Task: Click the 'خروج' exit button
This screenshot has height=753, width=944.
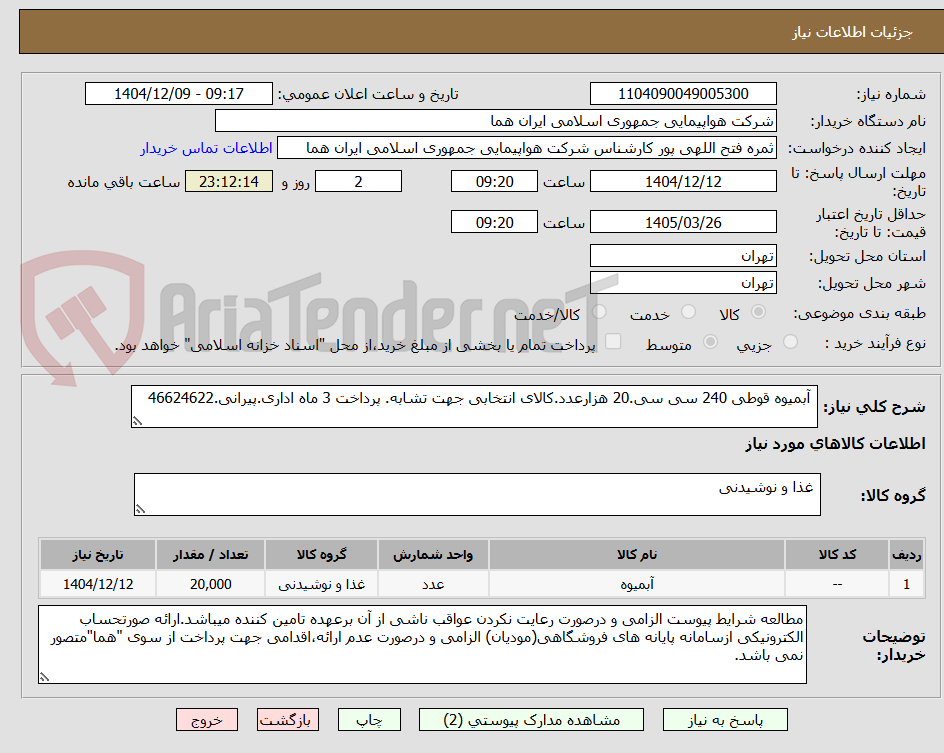Action: 206,720
